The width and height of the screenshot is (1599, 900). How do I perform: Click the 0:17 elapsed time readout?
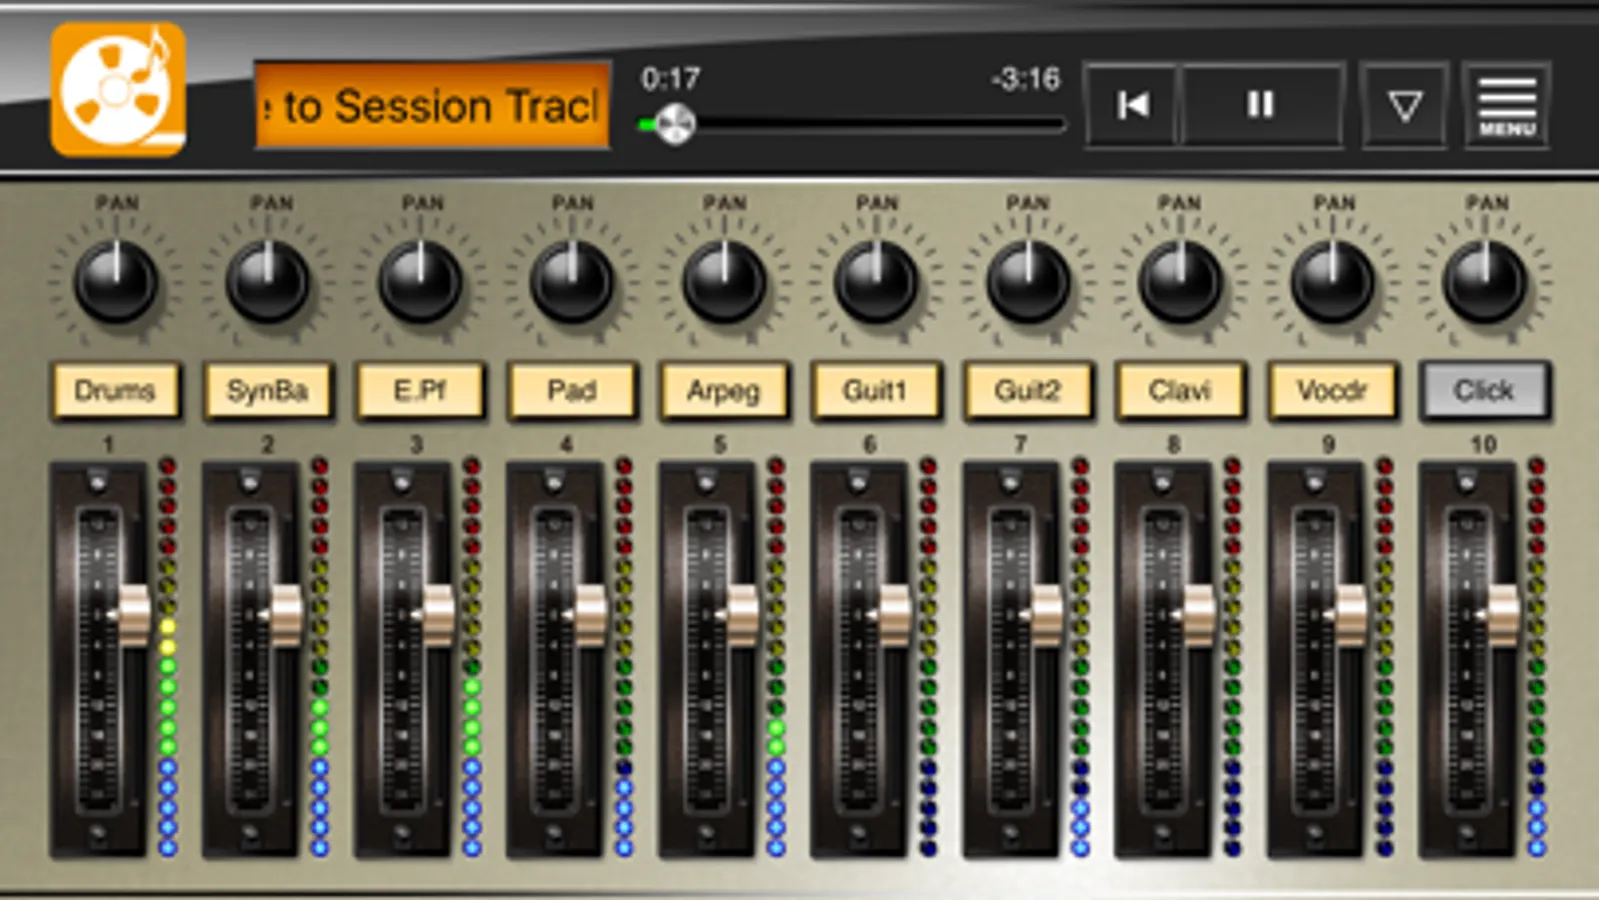671,79
